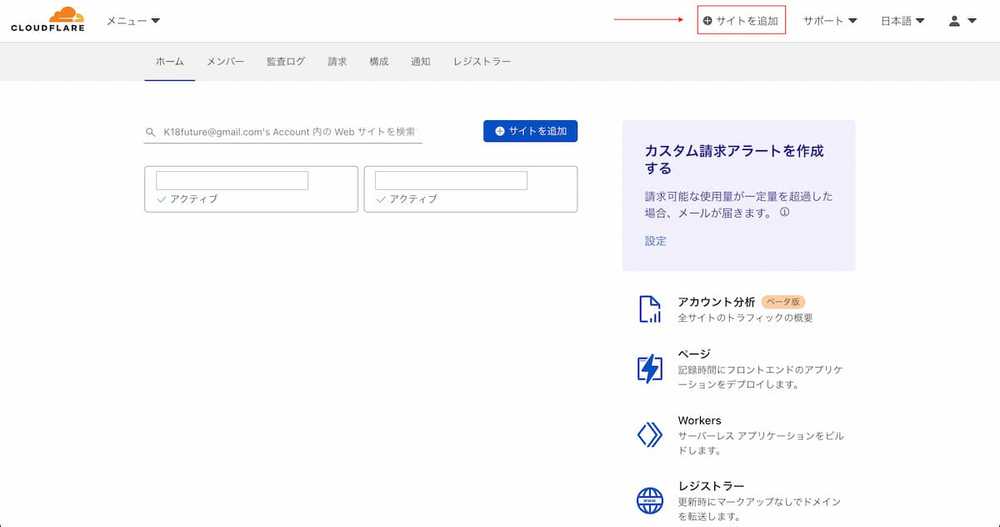Open the 日本語 language selector
The height and width of the screenshot is (527, 1000).
pyautogui.click(x=902, y=21)
